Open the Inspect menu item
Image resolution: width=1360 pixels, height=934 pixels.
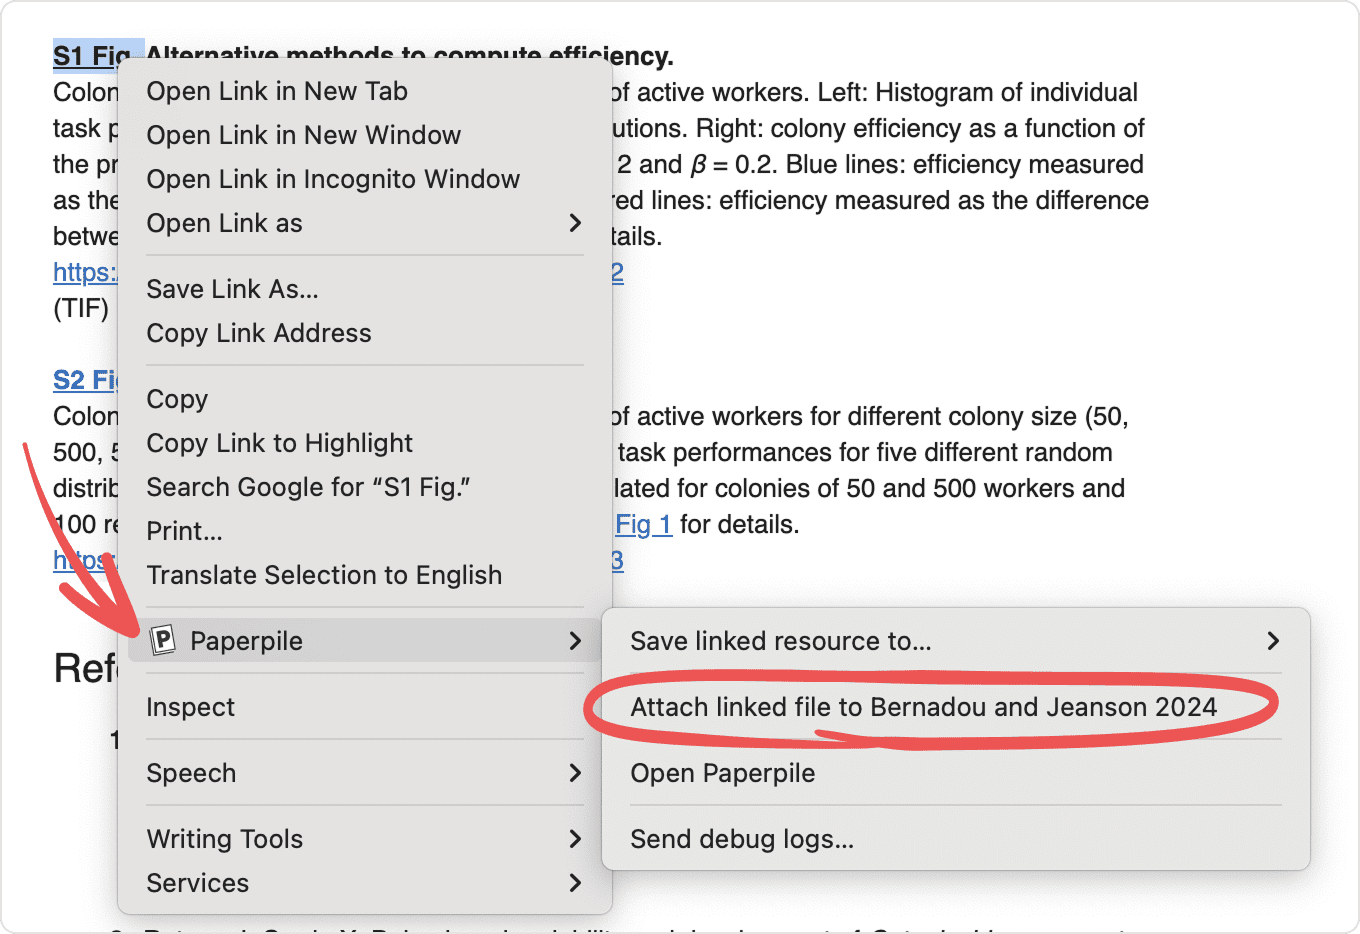[x=190, y=707]
